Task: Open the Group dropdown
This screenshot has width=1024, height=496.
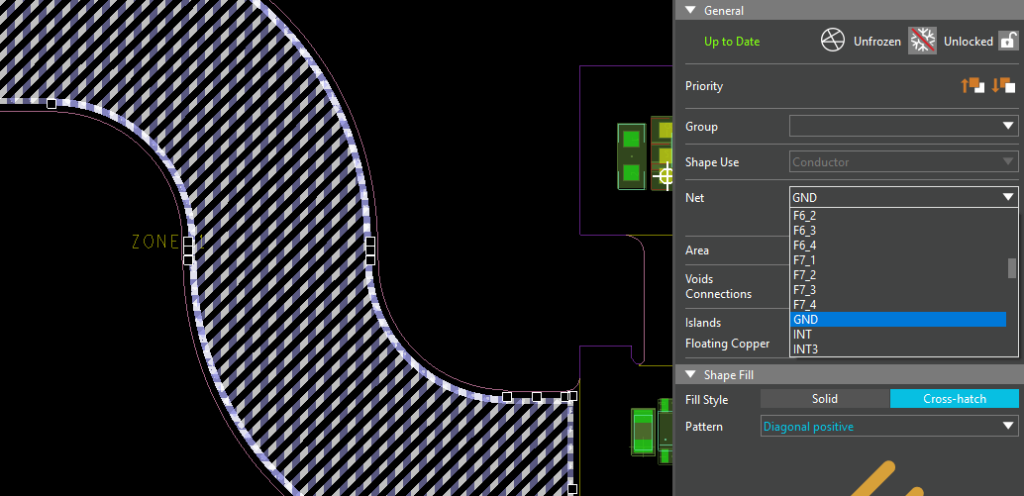Action: (x=1008, y=127)
